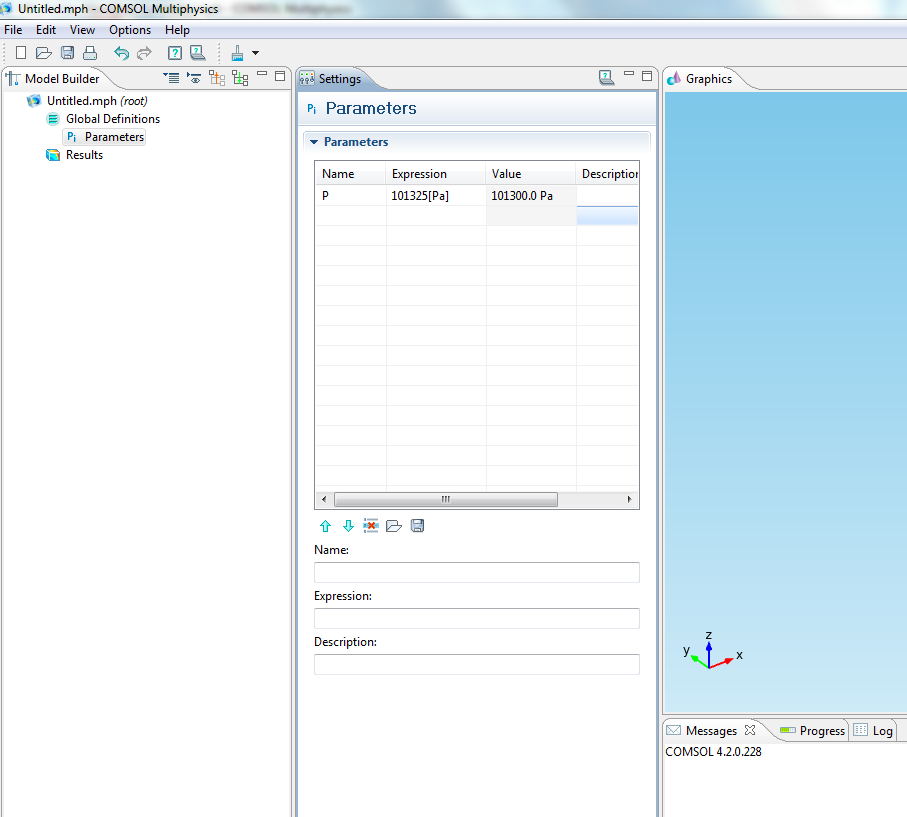Click the New file icon in toolbar

click(x=21, y=53)
